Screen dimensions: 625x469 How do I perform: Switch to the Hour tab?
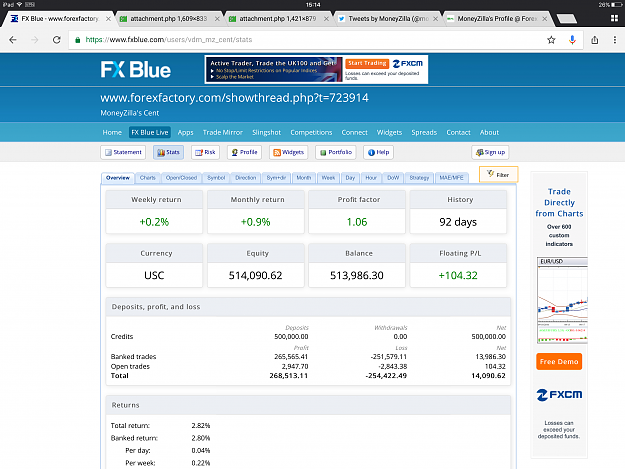click(371, 178)
